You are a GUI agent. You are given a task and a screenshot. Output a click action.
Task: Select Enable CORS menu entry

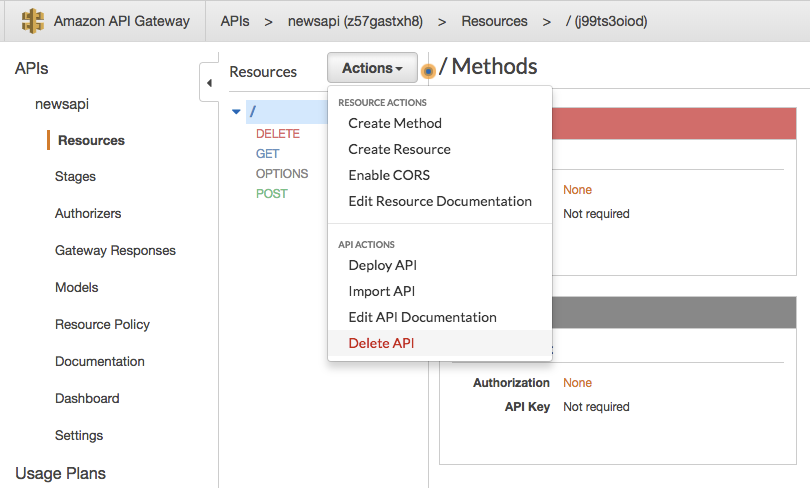(389, 175)
